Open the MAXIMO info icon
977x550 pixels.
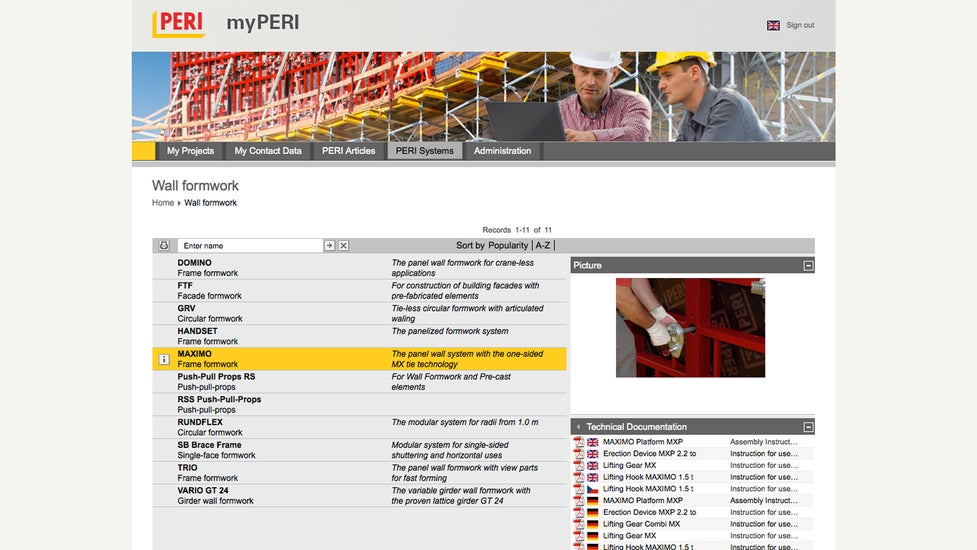point(164,359)
